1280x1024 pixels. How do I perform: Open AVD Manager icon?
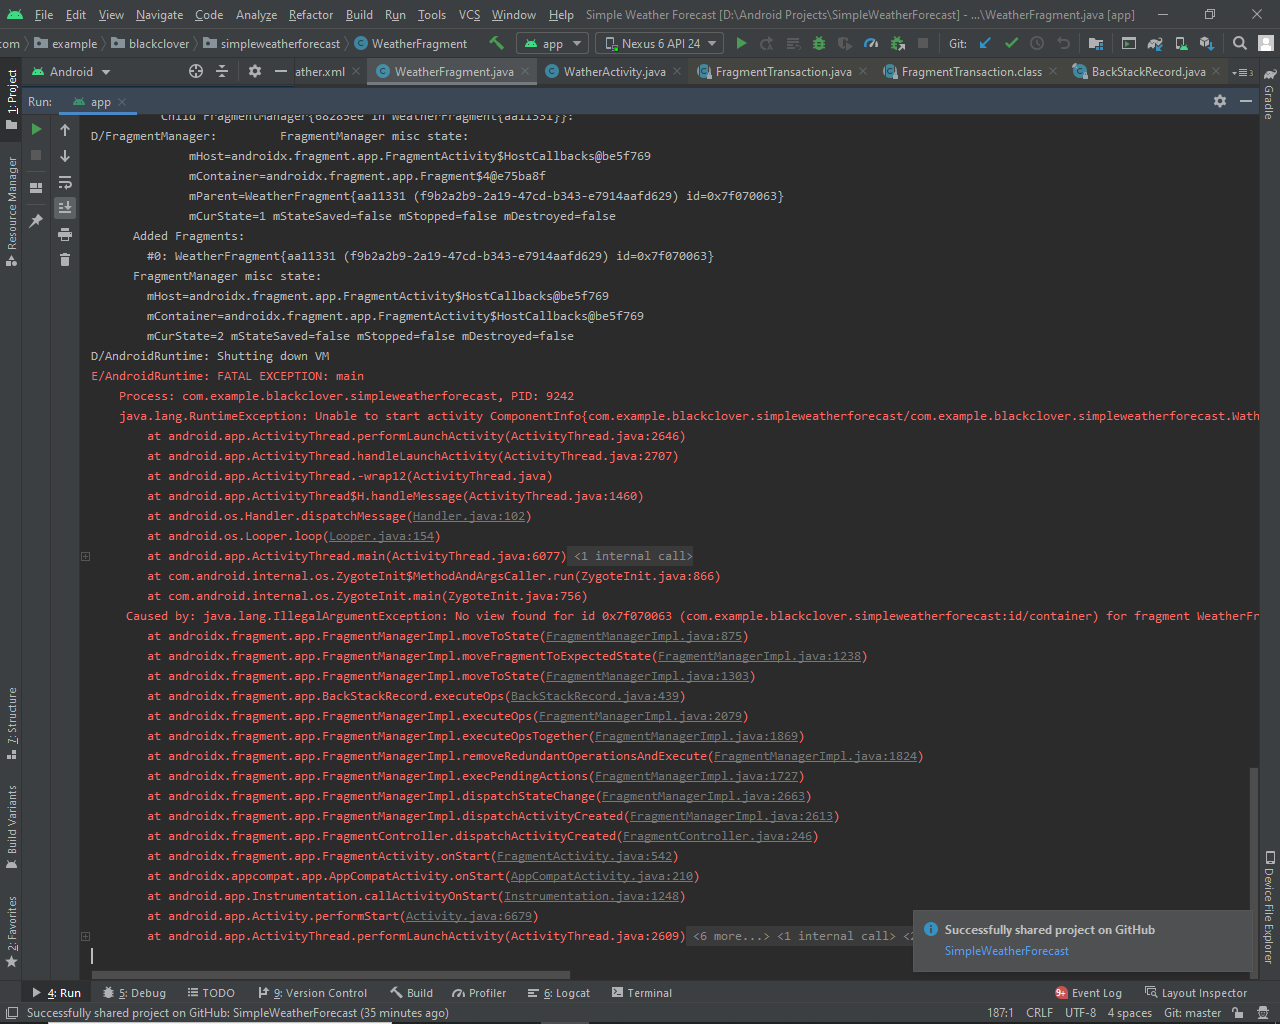point(1181,43)
